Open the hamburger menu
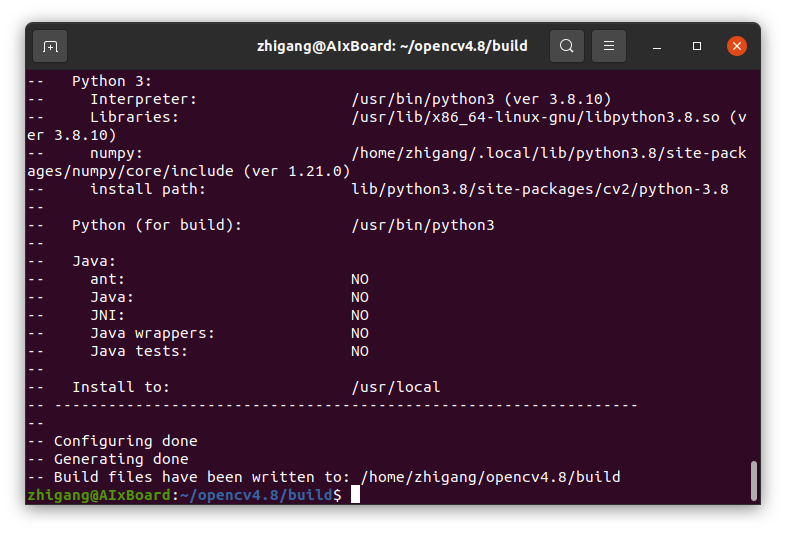 coord(609,46)
